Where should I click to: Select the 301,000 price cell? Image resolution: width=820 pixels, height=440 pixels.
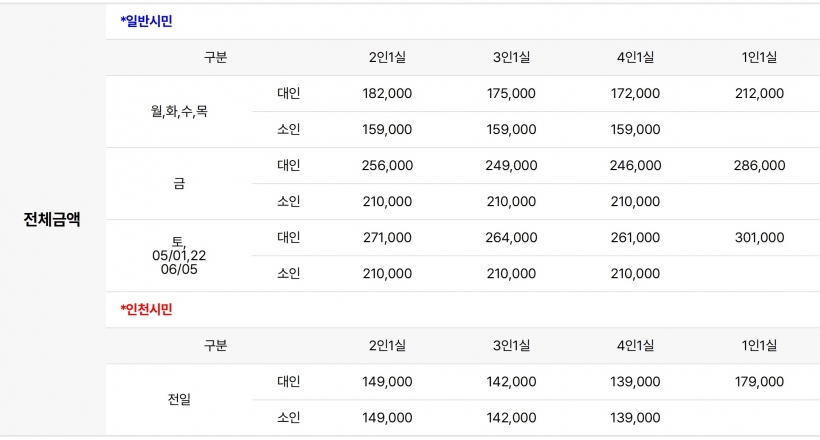point(758,238)
